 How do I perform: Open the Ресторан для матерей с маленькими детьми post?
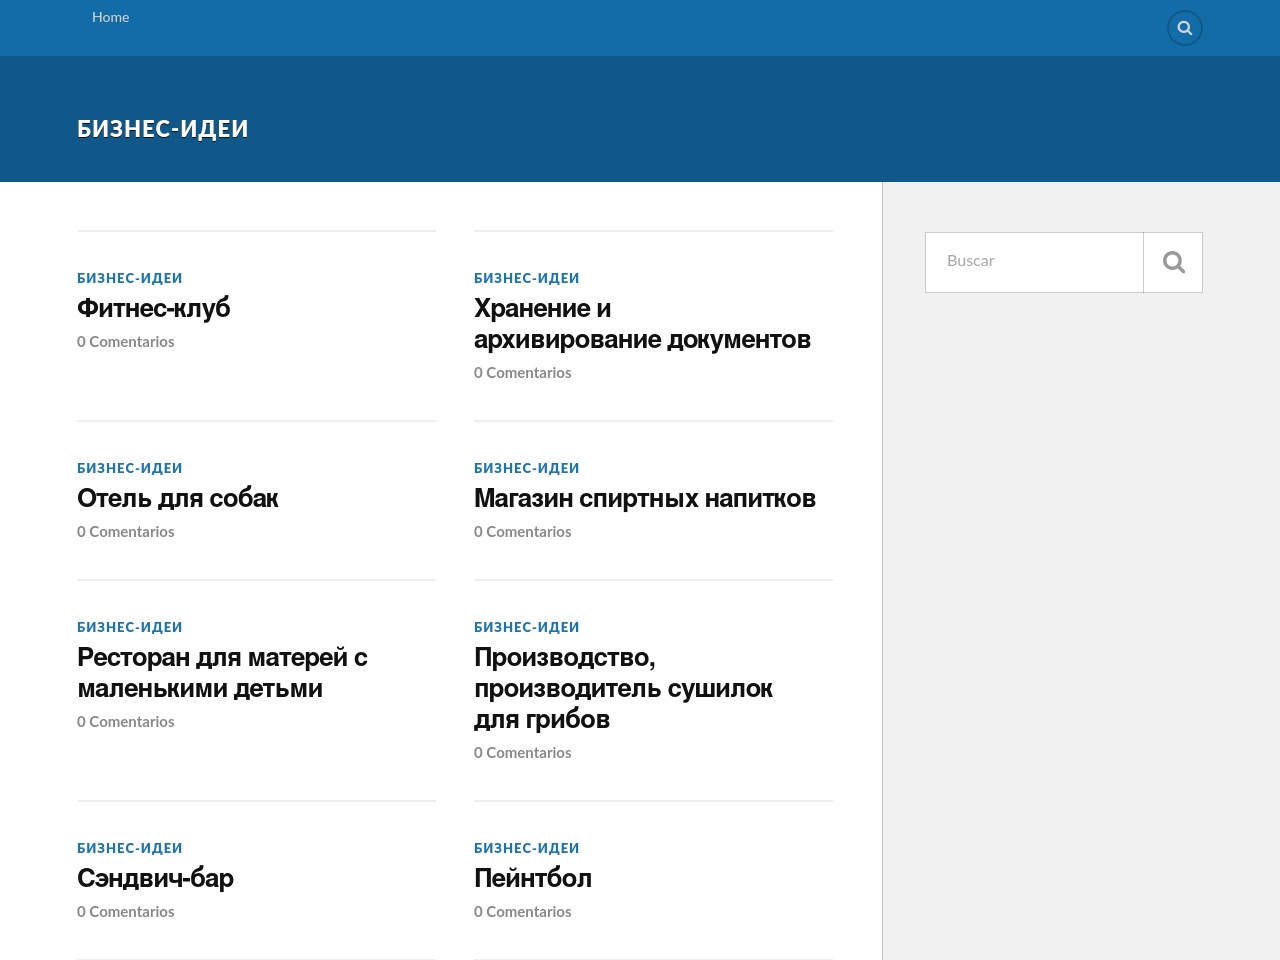tap(222, 673)
